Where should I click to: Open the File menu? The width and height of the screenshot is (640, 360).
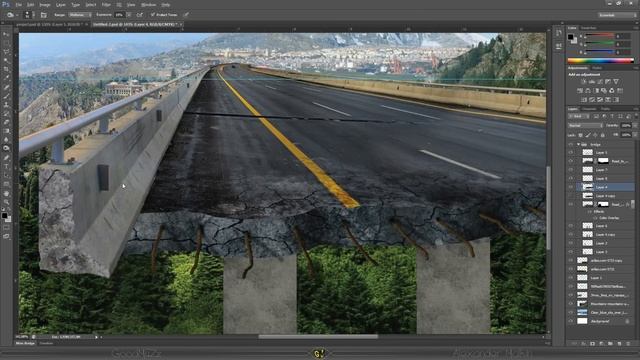pyautogui.click(x=19, y=5)
